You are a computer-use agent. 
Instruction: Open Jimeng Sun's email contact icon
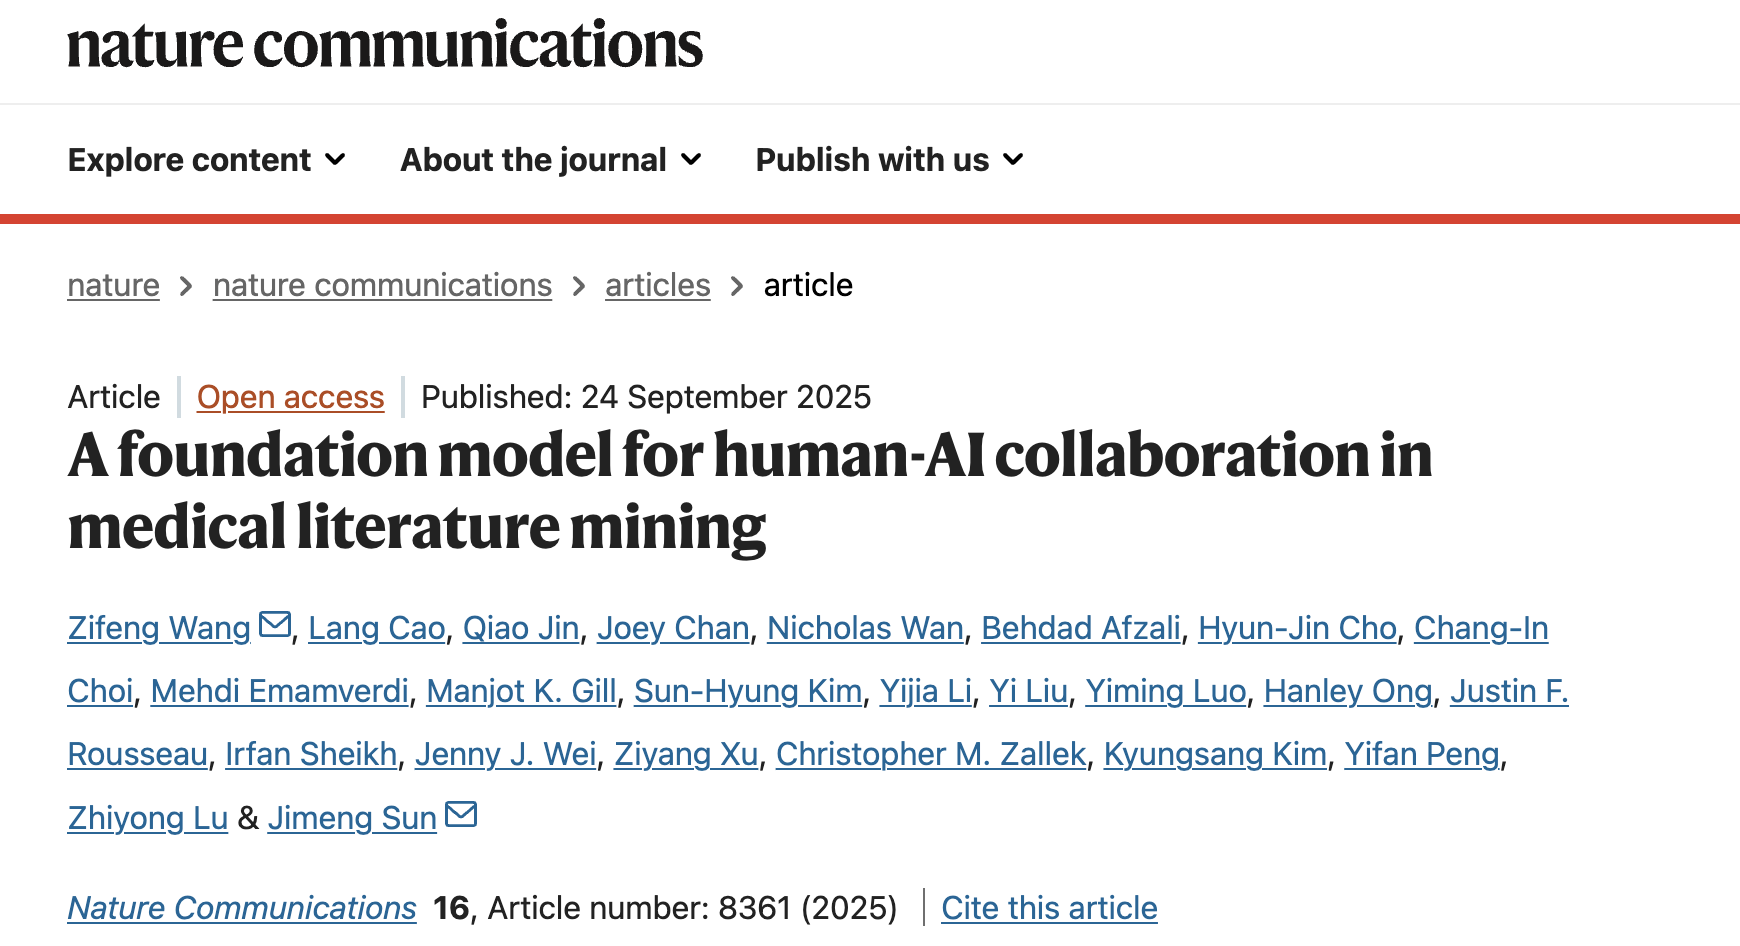point(461,814)
